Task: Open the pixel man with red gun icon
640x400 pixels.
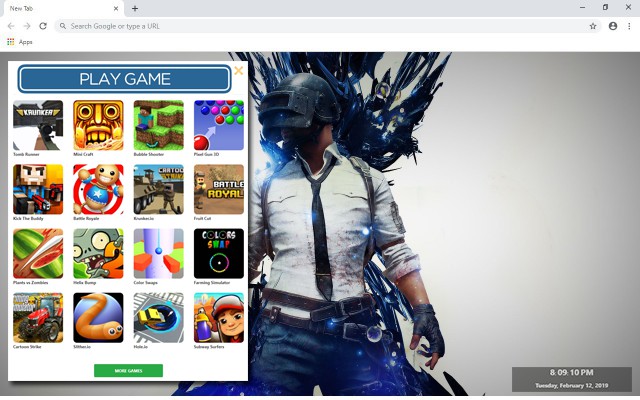Action: point(38,189)
